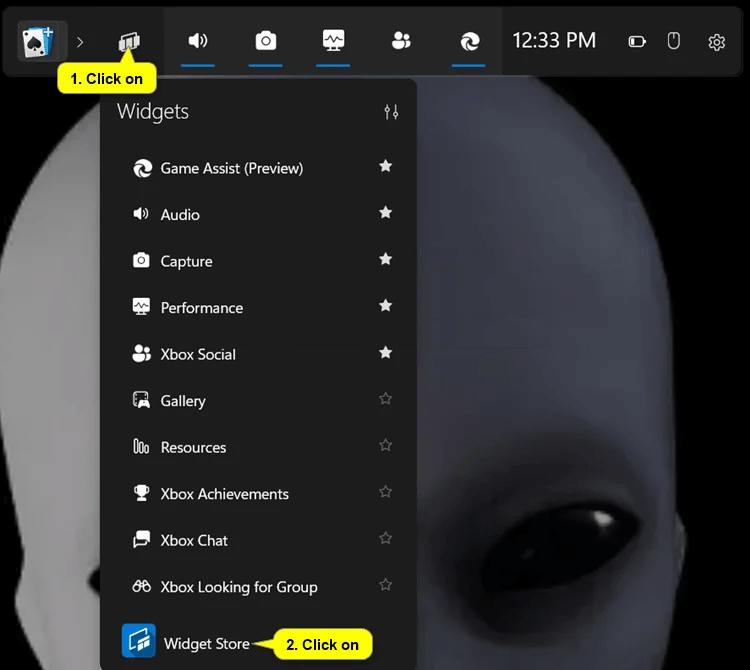
Task: Unfavorite the Audio widget star
Action: click(386, 212)
